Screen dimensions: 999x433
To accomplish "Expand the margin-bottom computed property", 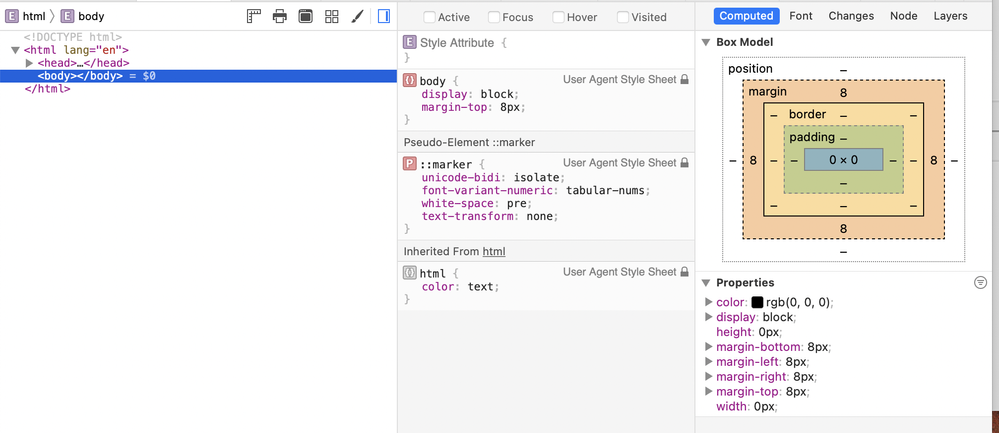I will (709, 347).
